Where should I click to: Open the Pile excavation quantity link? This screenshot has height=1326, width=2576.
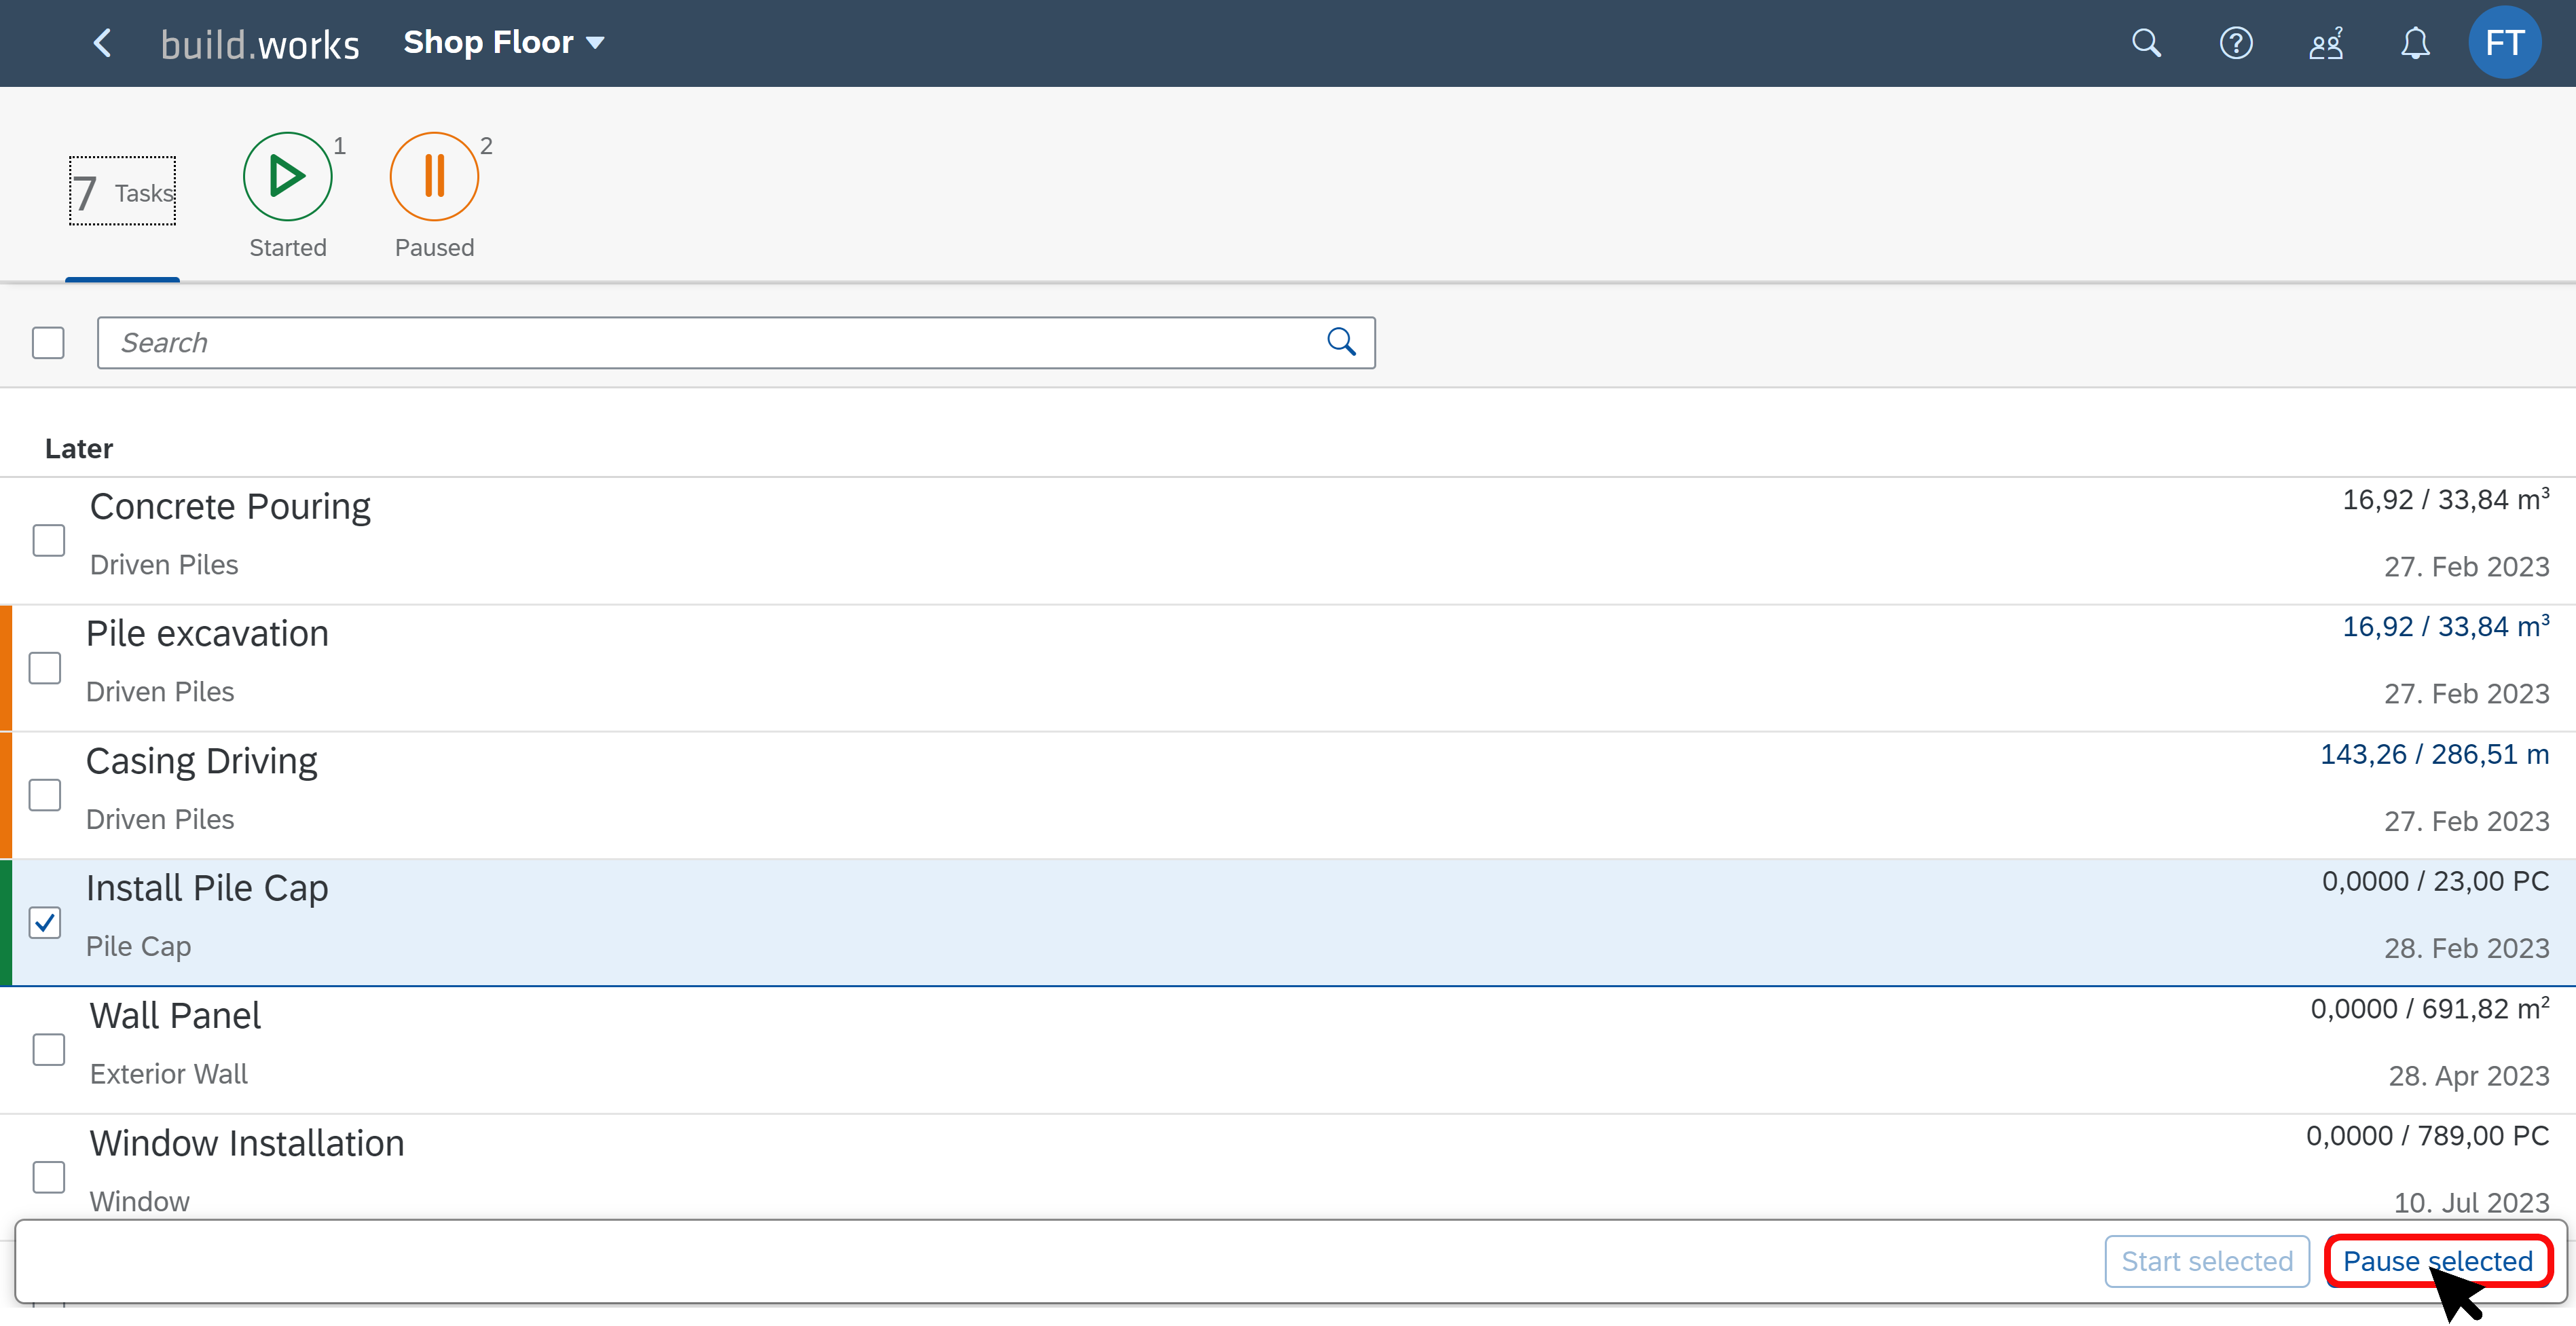(2445, 627)
